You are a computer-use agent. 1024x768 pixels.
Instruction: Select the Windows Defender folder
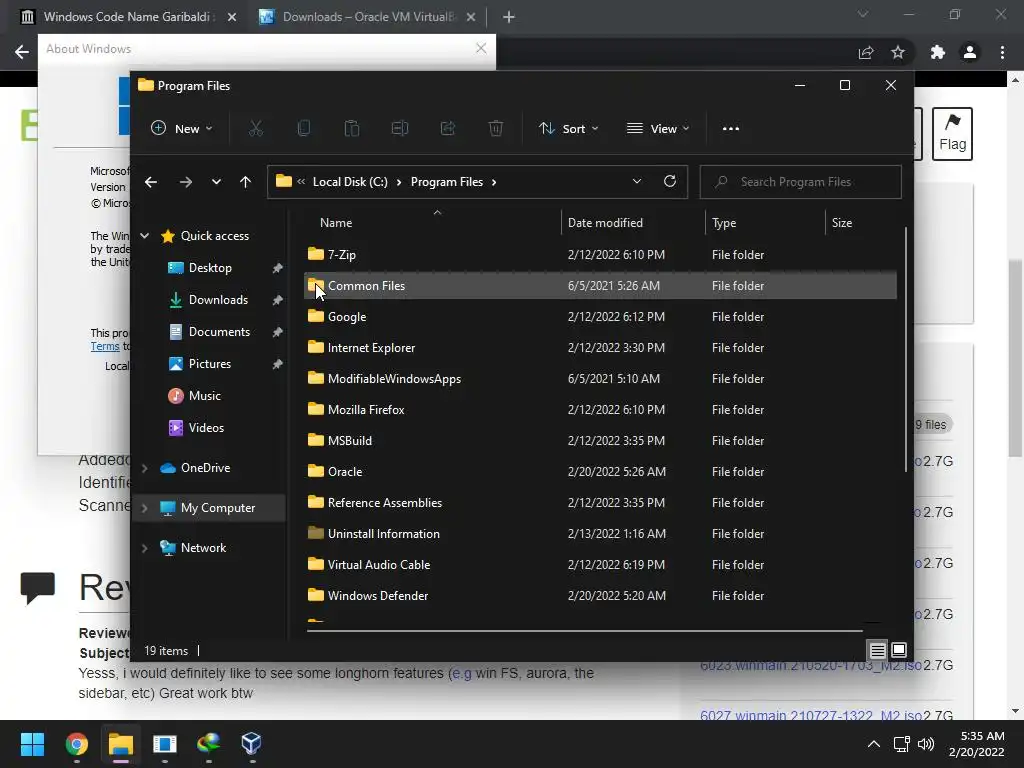pyautogui.click(x=600, y=596)
